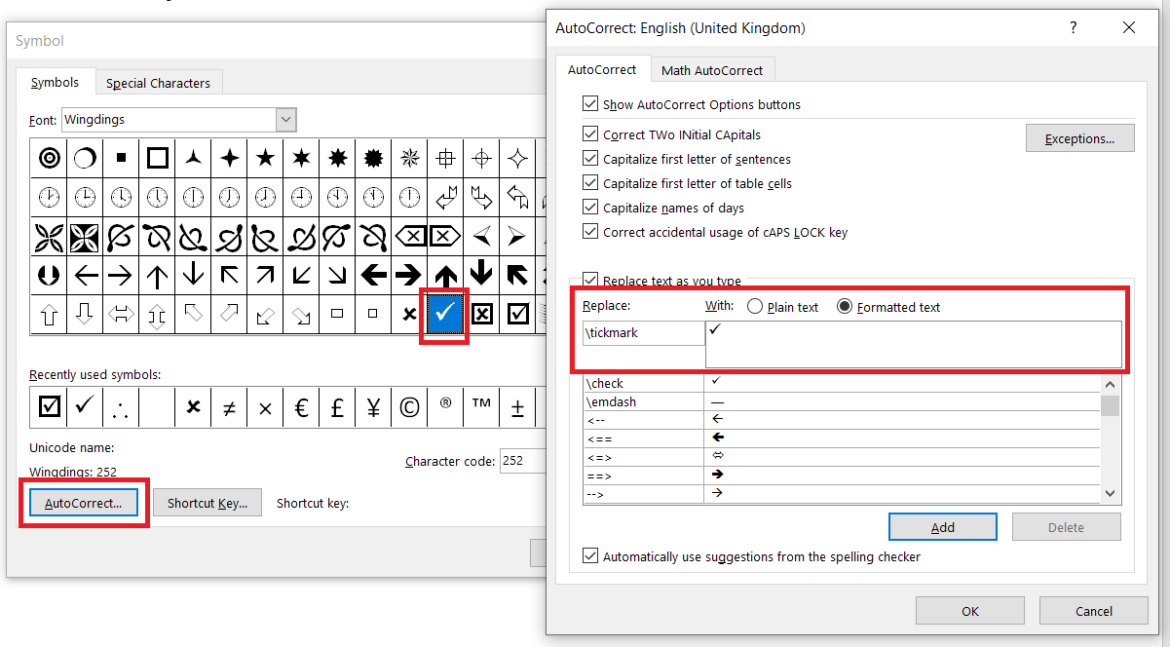Click the With field showing check mark
This screenshot has height=647, width=1170.
coord(913,344)
